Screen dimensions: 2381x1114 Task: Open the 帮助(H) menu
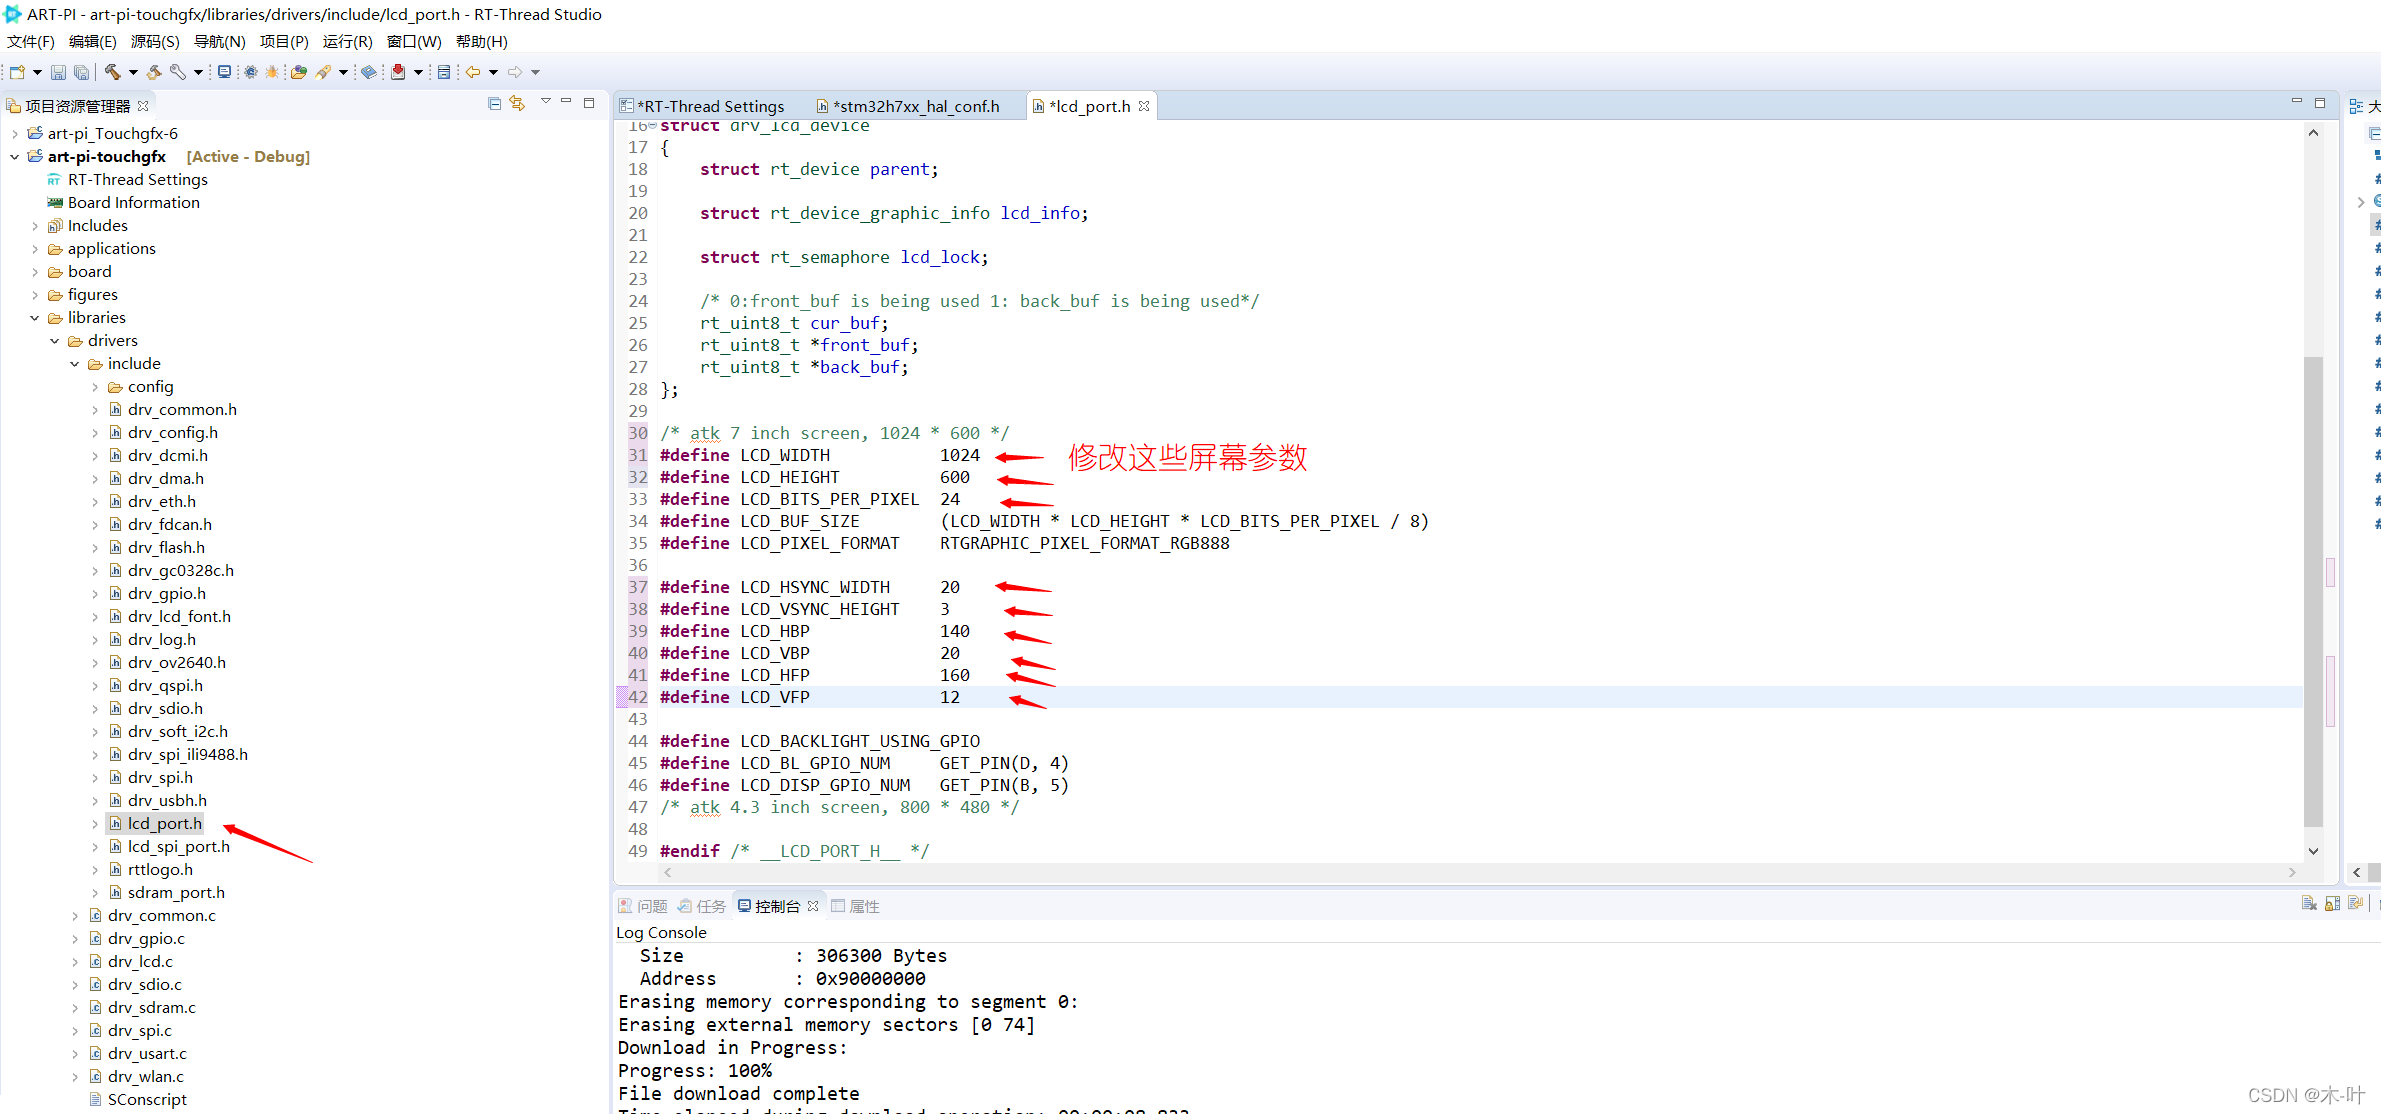tap(481, 42)
